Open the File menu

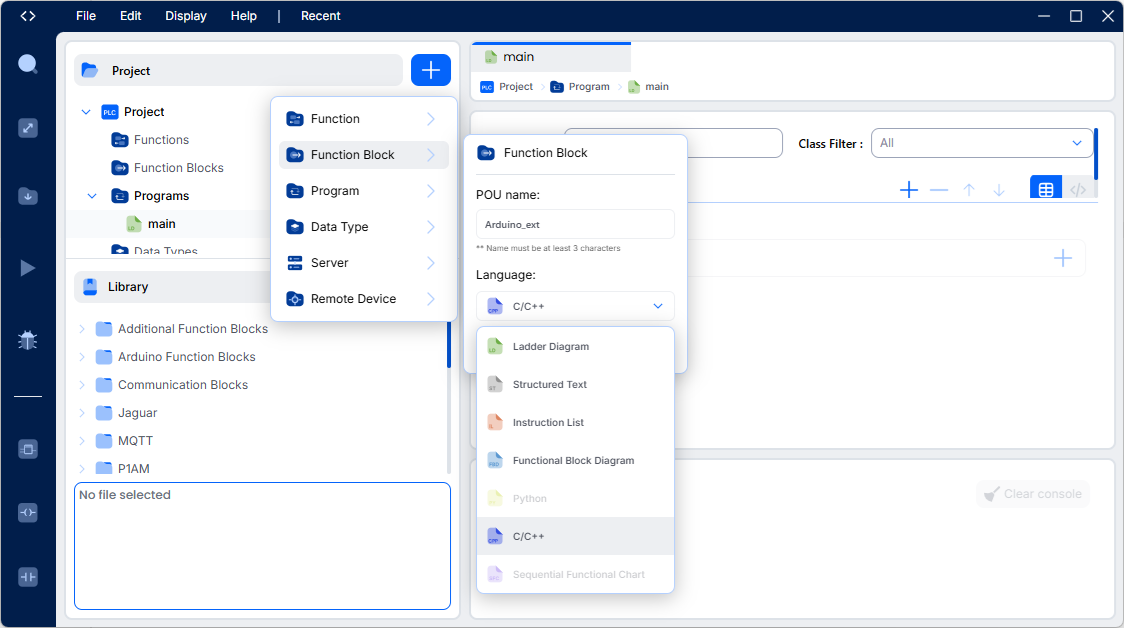tap(86, 16)
